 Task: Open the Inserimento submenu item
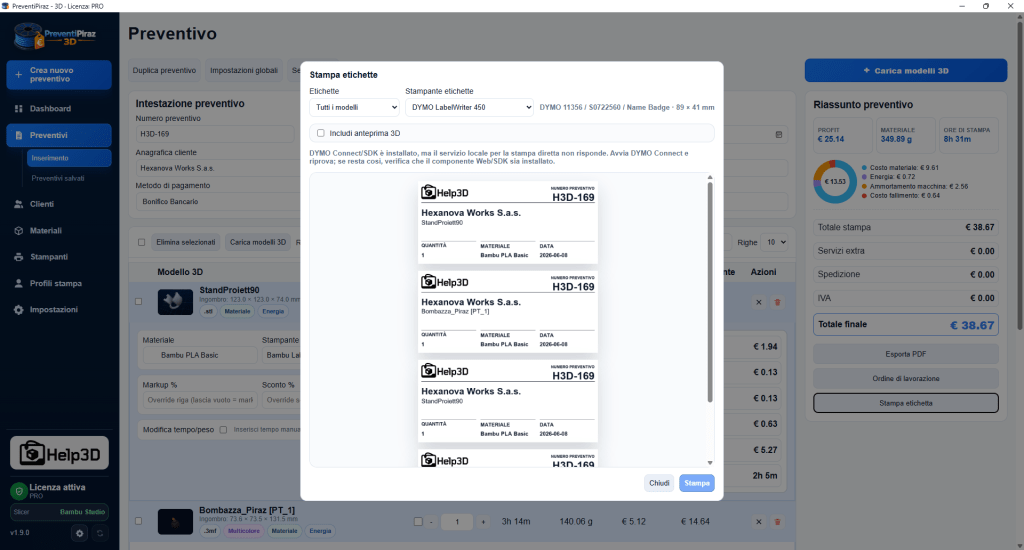tap(69, 158)
